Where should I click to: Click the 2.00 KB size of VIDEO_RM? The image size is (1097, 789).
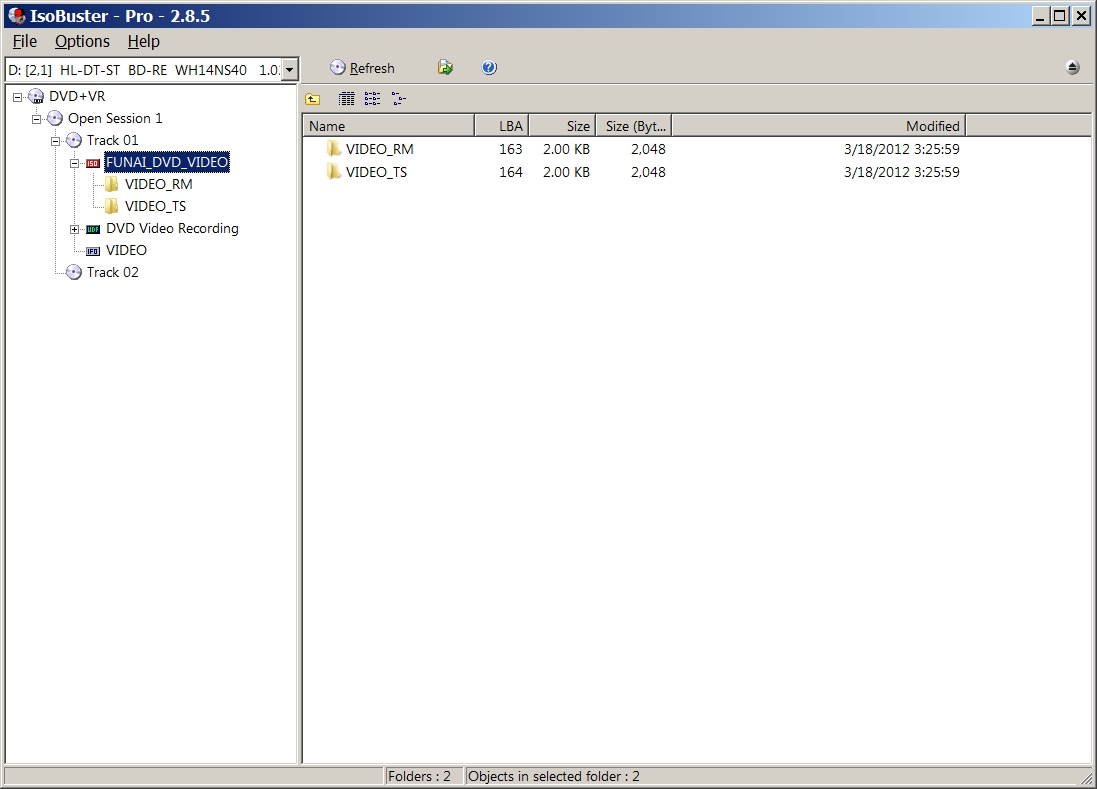[x=567, y=149]
